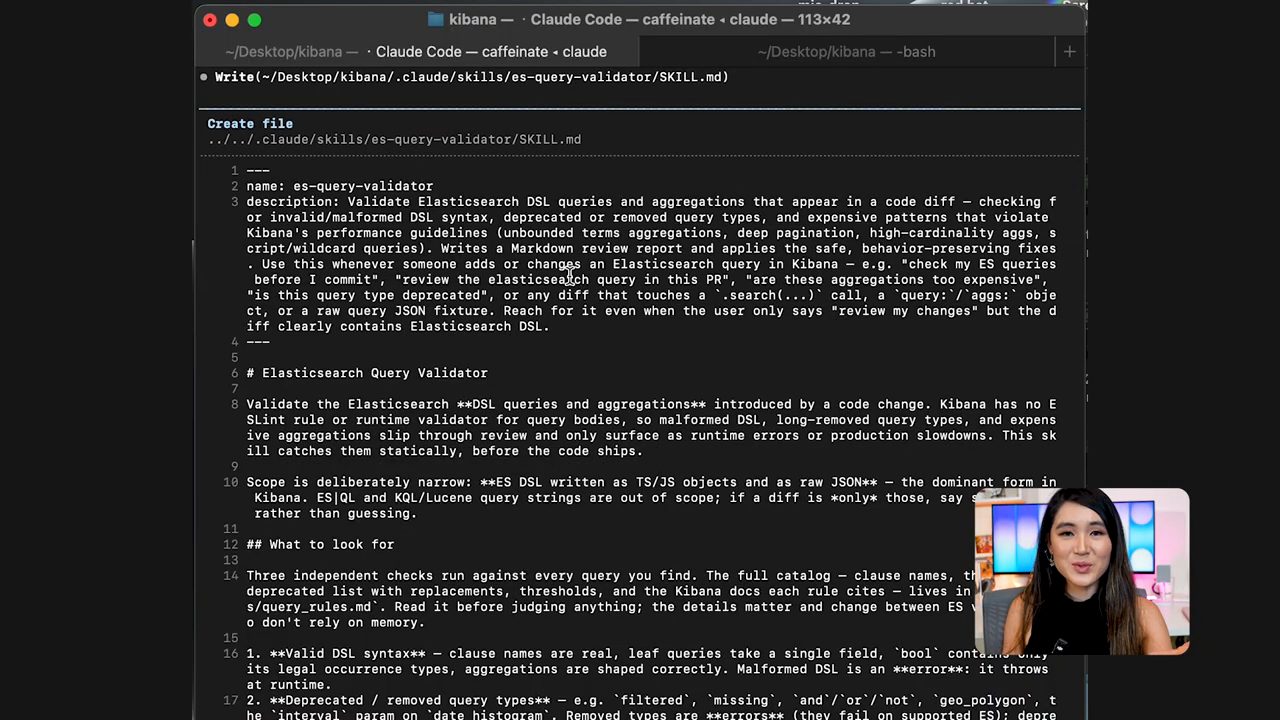
Task: Minimize the terminal window with yellow button
Action: [x=232, y=19]
